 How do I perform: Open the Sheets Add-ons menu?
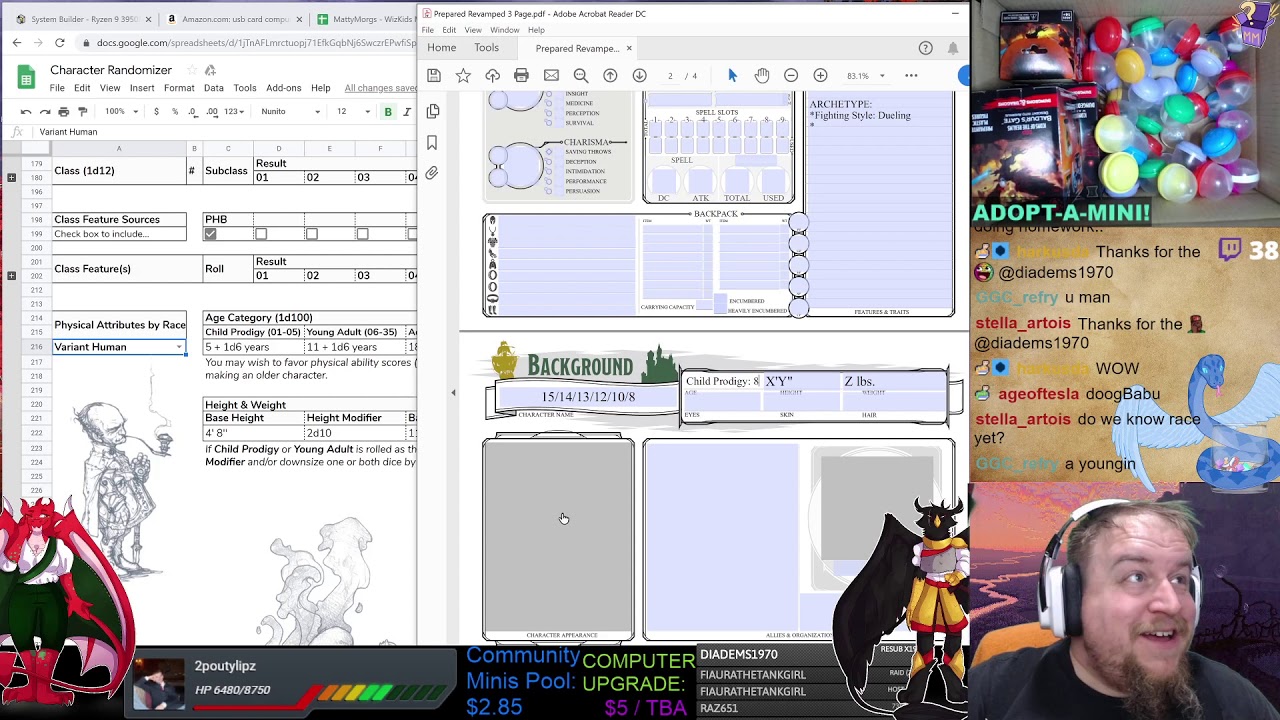coord(283,88)
